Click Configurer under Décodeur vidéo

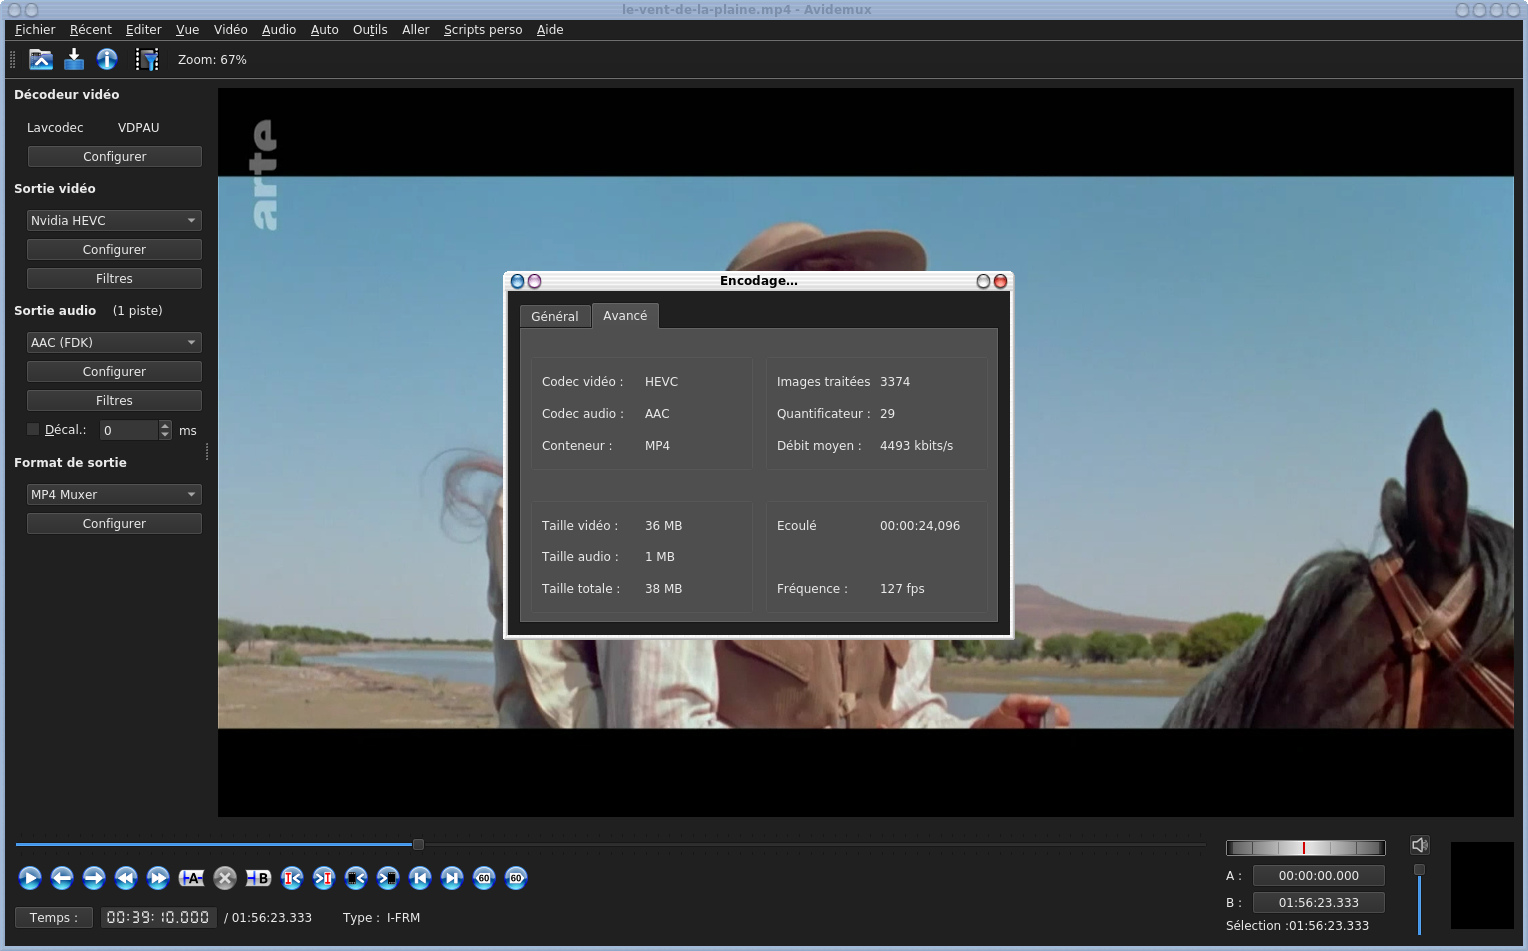tap(114, 157)
